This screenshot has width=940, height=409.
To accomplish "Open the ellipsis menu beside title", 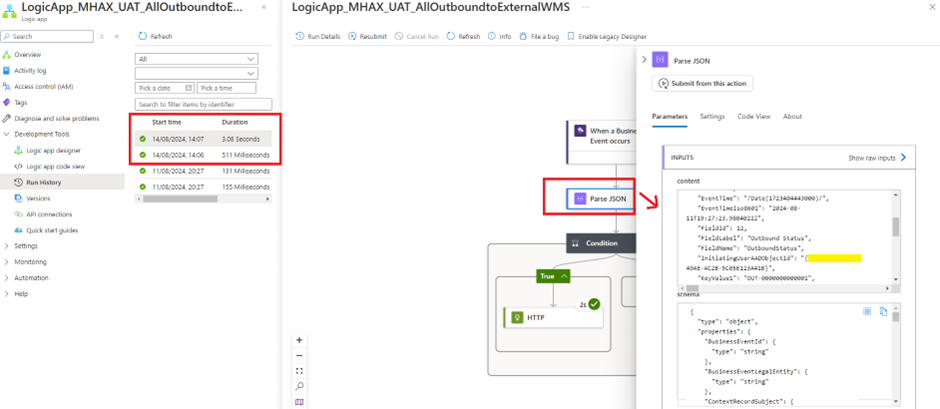I will pos(586,7).
